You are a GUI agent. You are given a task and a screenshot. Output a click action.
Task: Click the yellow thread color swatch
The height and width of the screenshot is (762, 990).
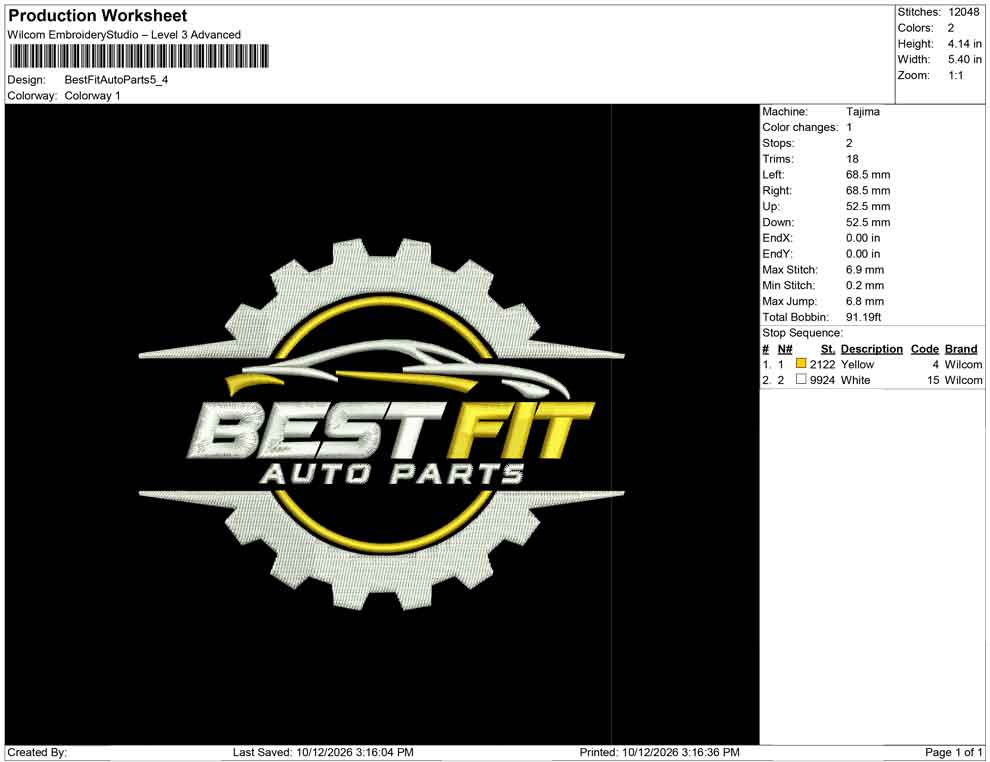tap(801, 364)
